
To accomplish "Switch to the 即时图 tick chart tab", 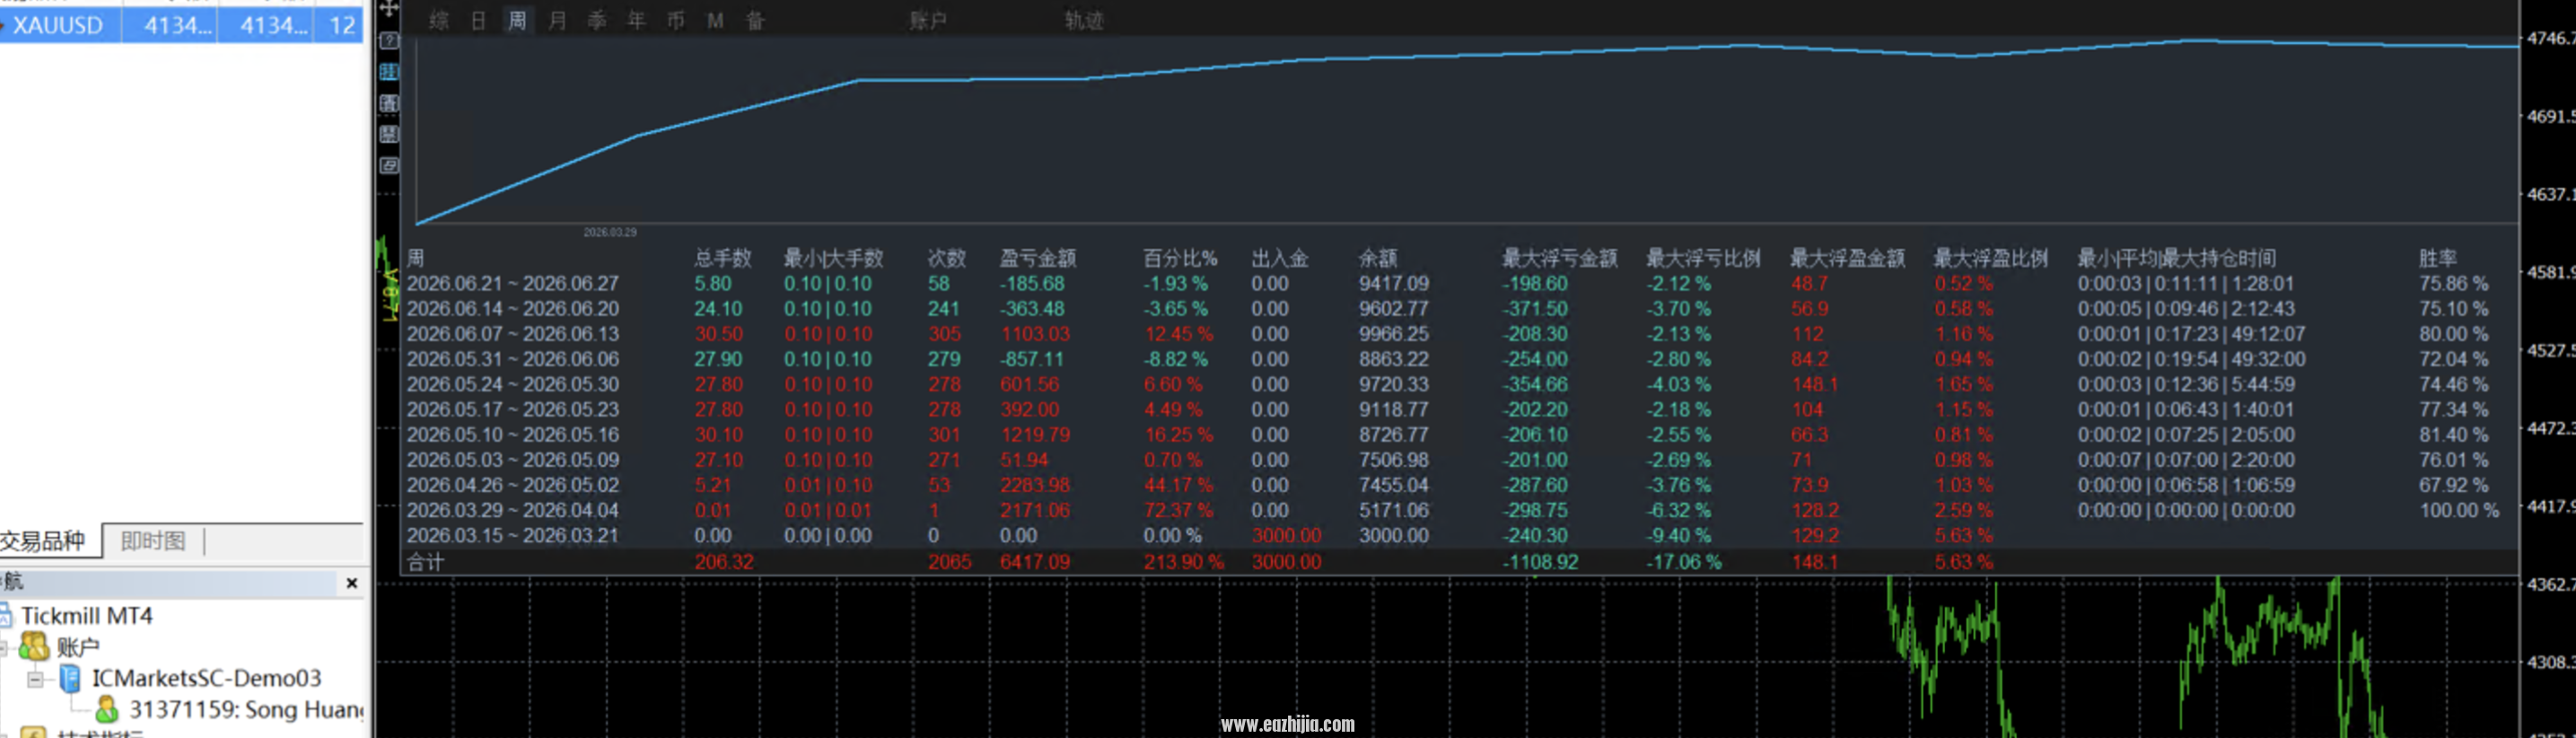I will (153, 541).
